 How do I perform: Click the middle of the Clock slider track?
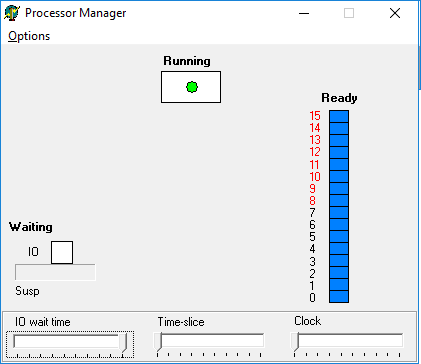[x=347, y=340]
